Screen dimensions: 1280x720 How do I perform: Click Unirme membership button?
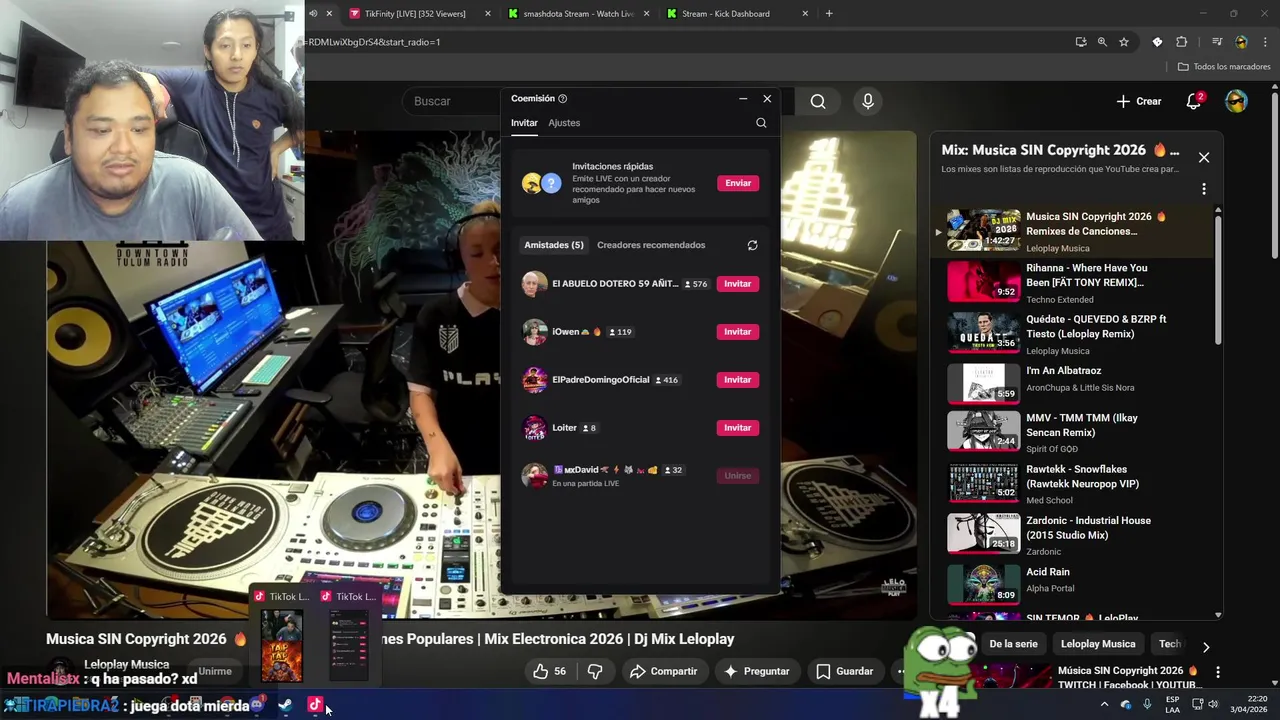(215, 671)
